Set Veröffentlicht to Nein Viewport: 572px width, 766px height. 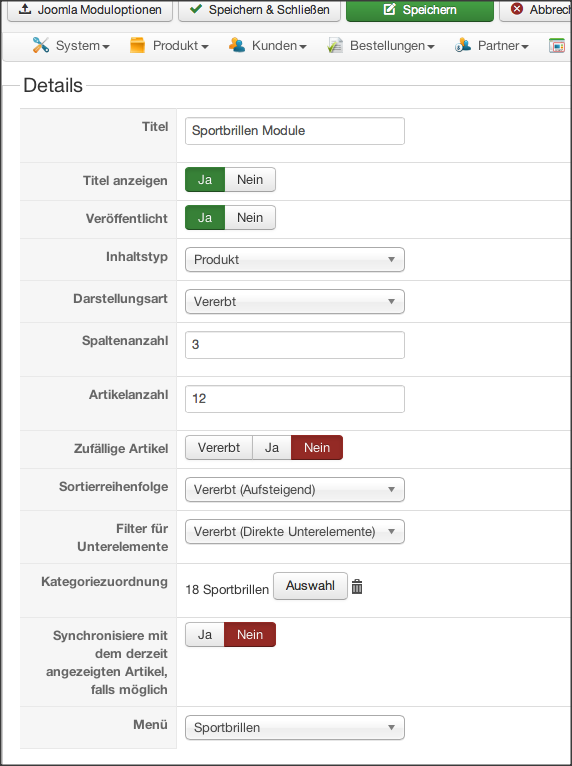click(x=250, y=218)
